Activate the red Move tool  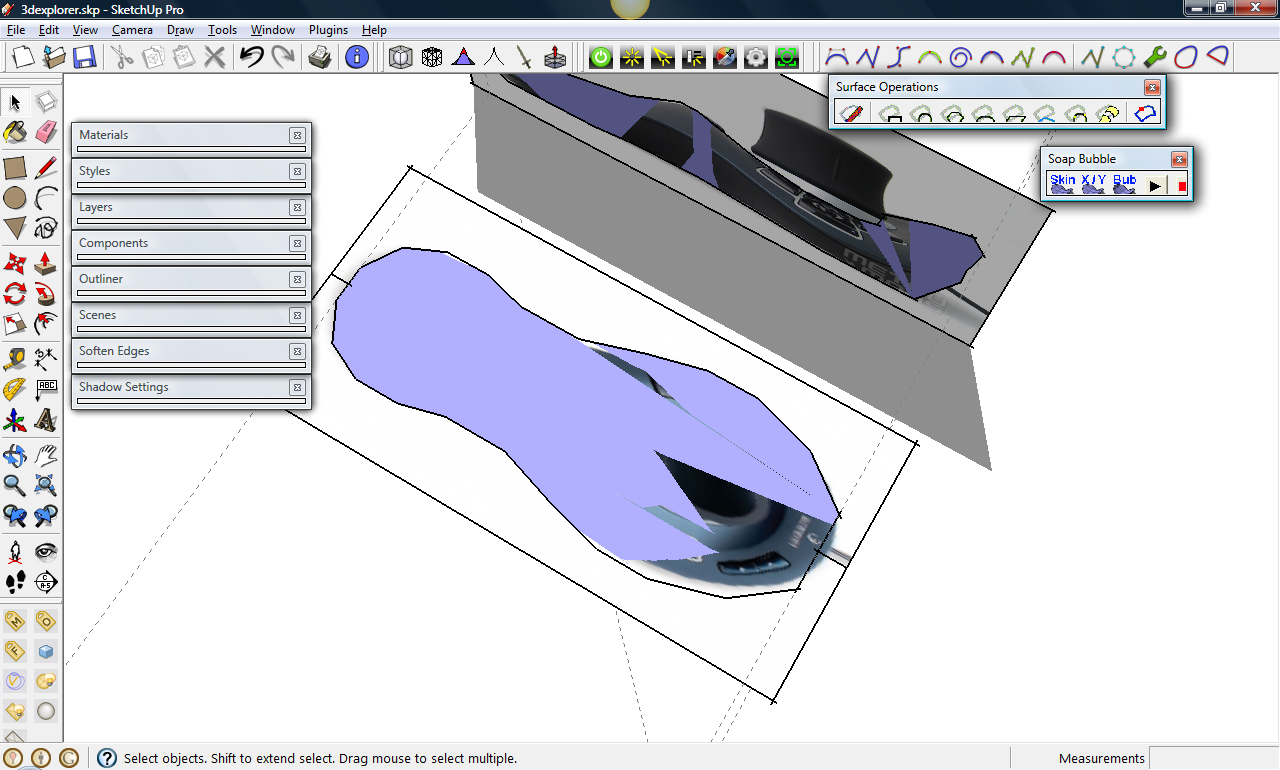(x=15, y=263)
